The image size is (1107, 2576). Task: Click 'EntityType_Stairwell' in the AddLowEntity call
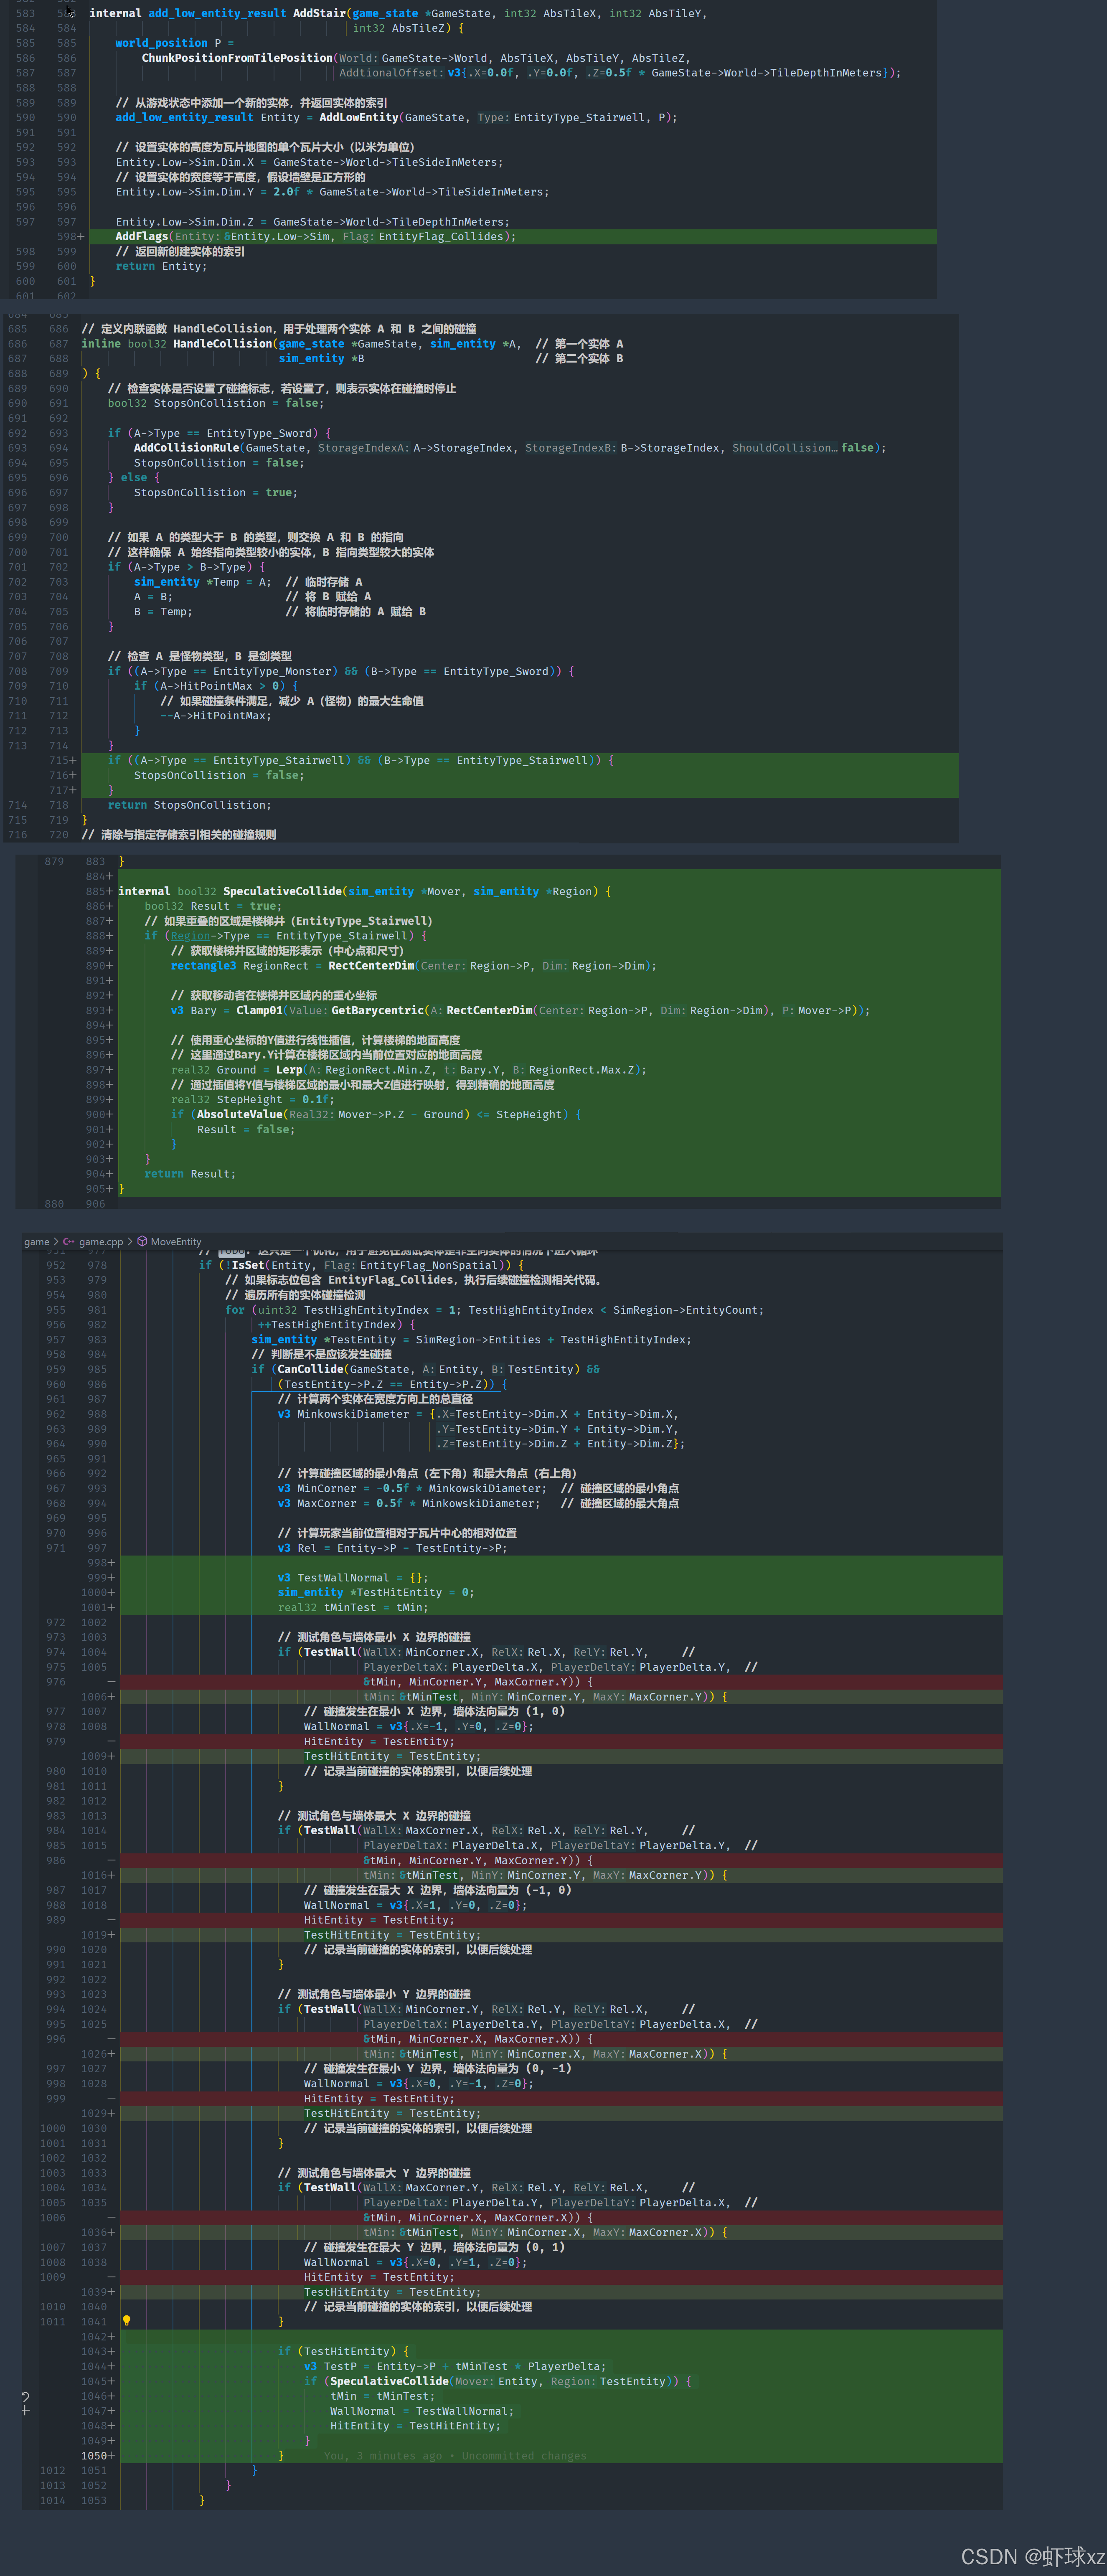tap(579, 117)
